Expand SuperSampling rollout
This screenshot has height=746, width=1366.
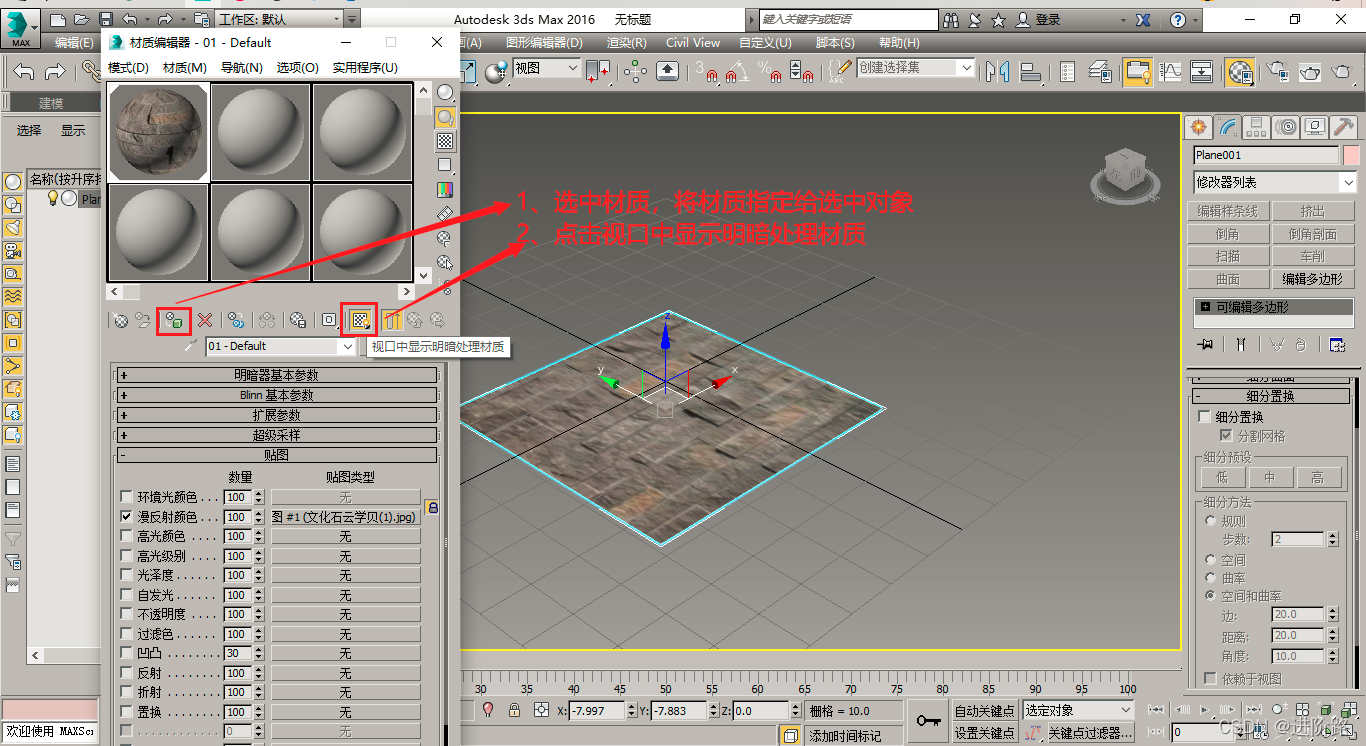pyautogui.click(x=277, y=435)
